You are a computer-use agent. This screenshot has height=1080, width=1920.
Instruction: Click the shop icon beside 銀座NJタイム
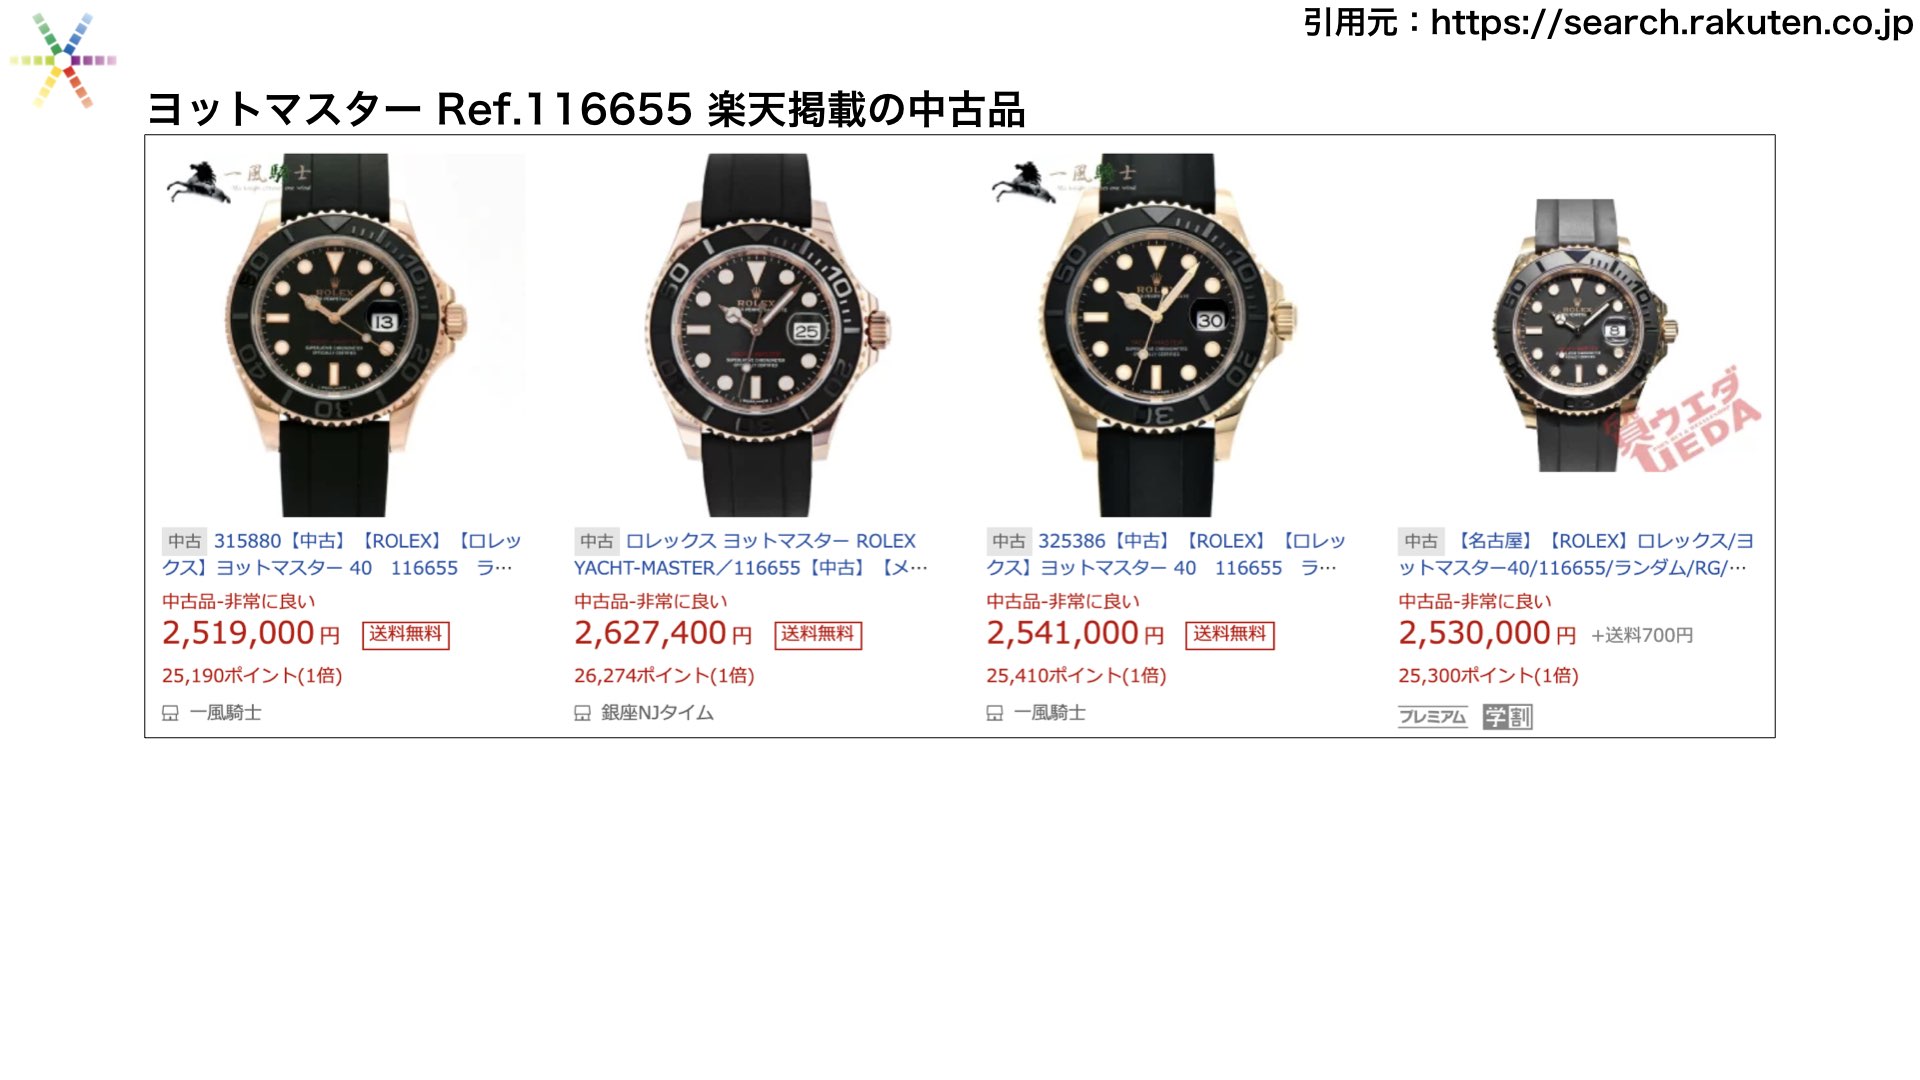pyautogui.click(x=582, y=713)
